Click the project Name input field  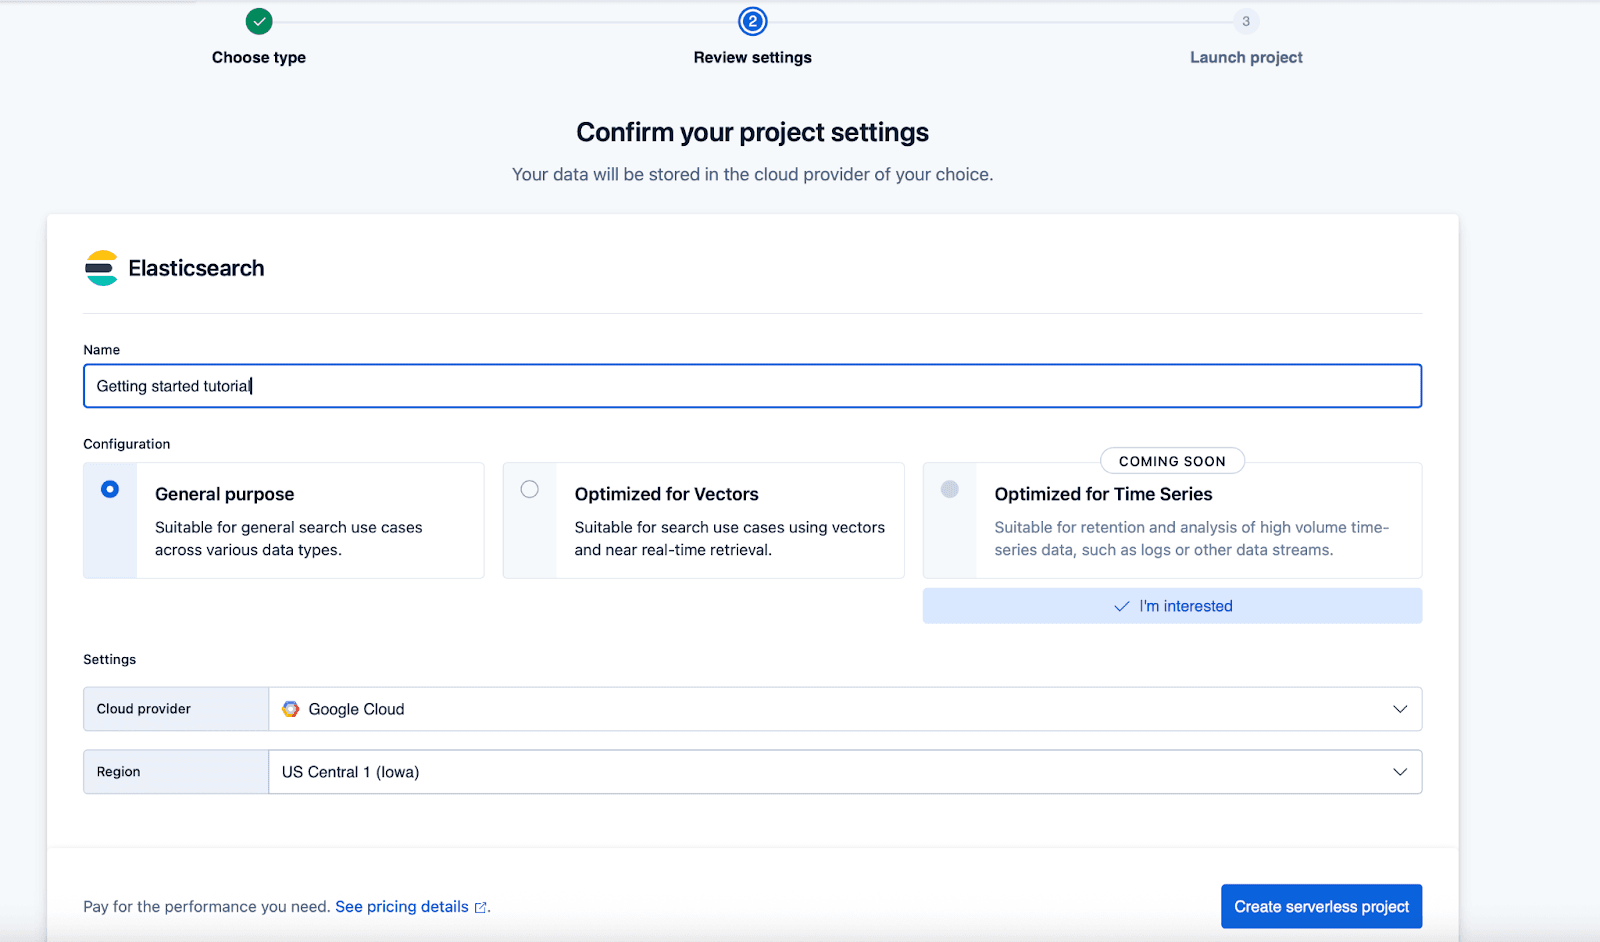click(752, 386)
